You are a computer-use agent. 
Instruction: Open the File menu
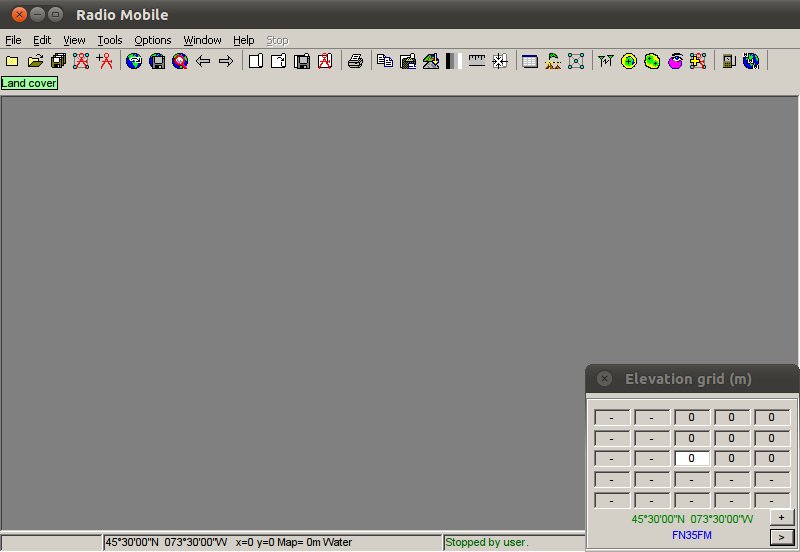click(13, 40)
